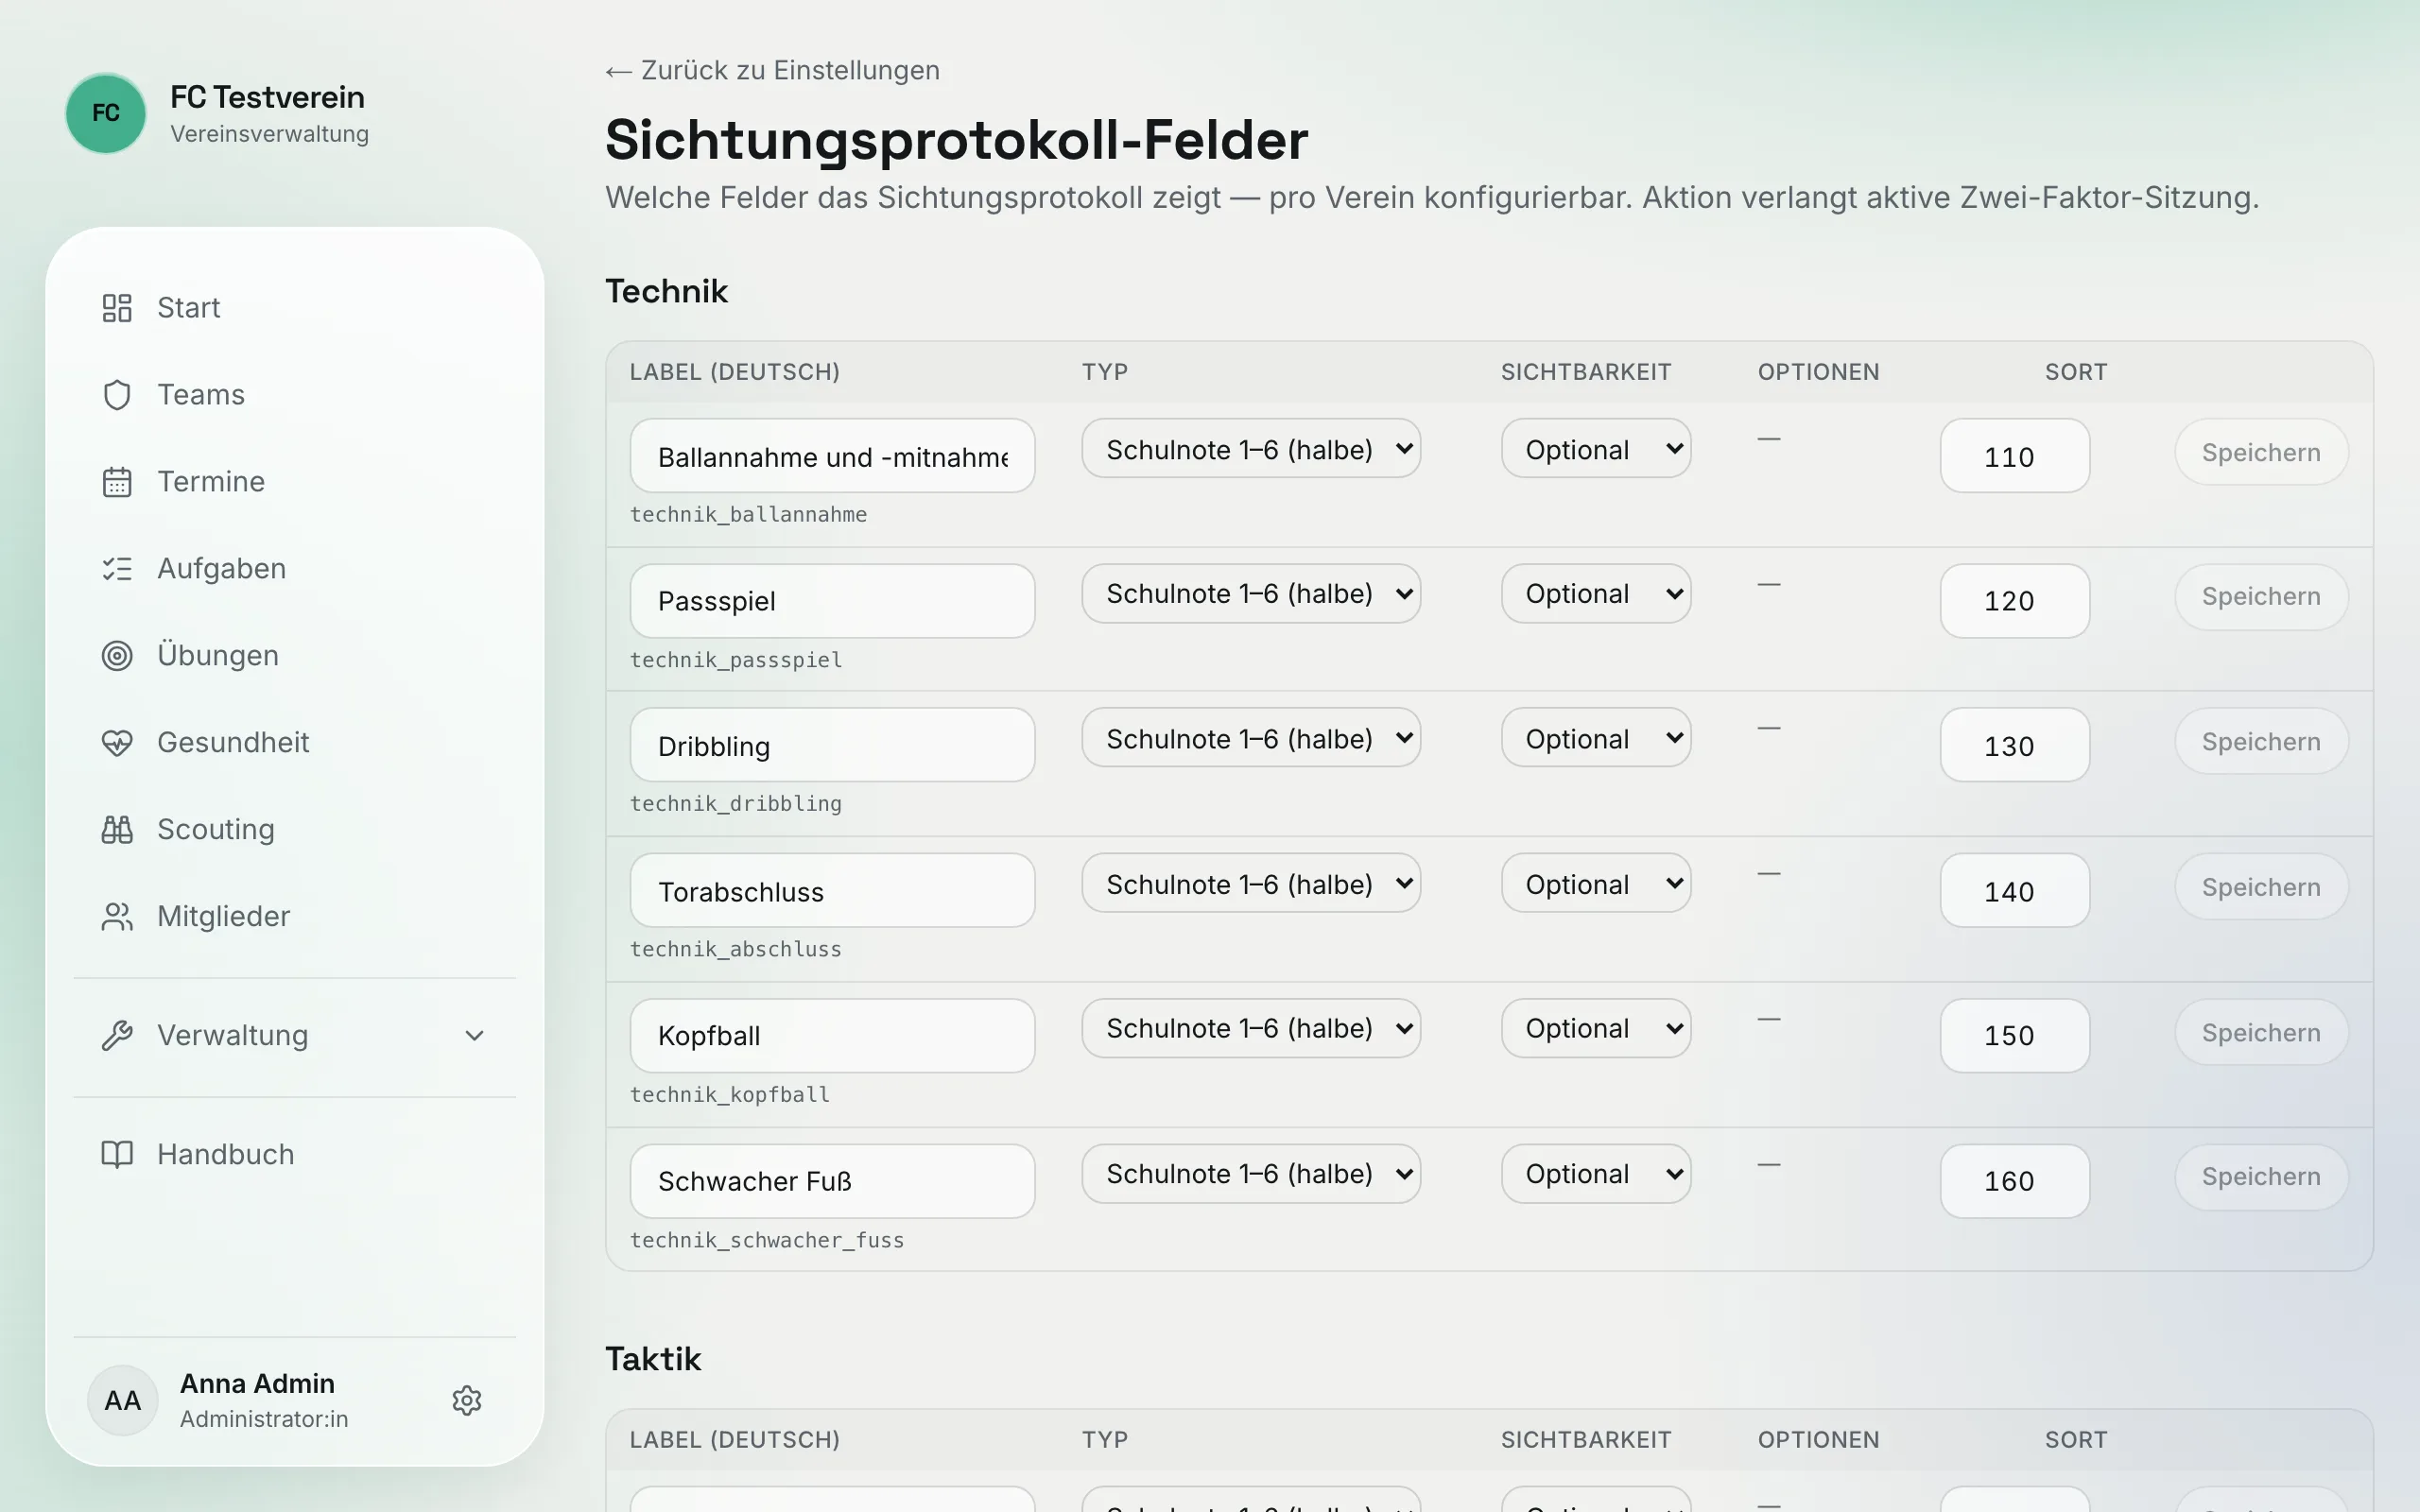Click the sort field with value 160
The image size is (2420, 1512).
click(2014, 1181)
